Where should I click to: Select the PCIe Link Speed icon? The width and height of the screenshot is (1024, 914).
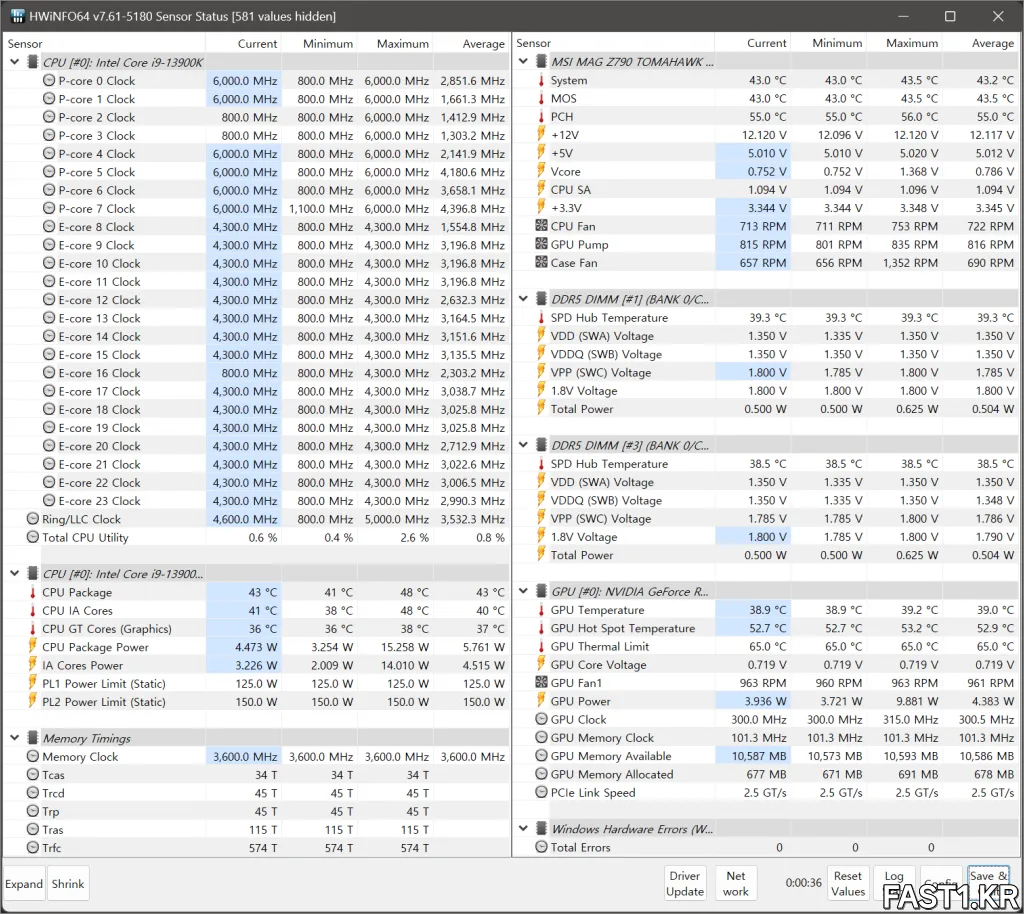click(x=541, y=793)
